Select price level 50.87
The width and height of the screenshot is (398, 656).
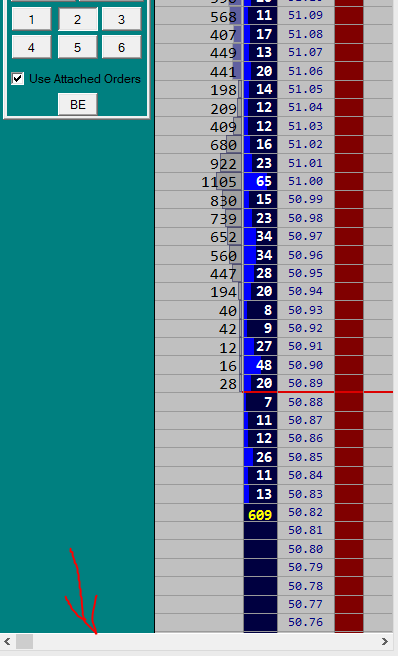(x=306, y=420)
